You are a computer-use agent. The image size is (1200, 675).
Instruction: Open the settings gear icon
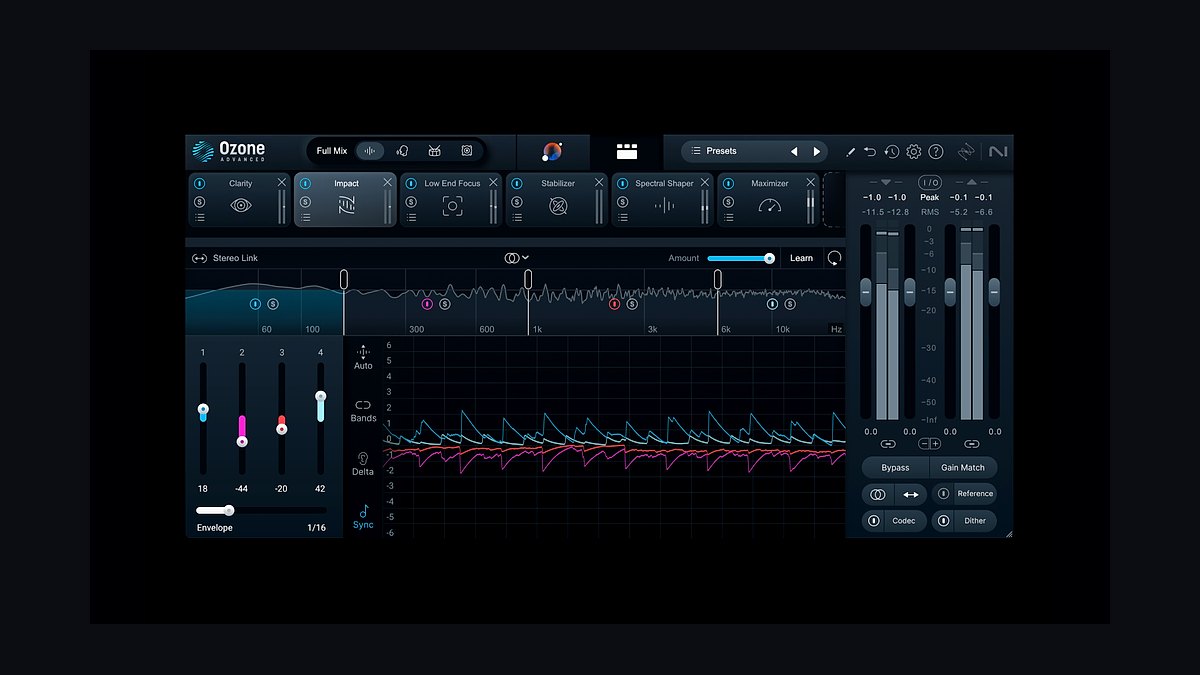(x=913, y=152)
